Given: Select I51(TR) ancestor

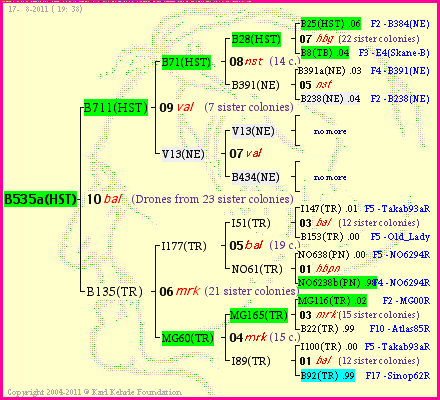Looking at the screenshot, I should (x=251, y=223).
